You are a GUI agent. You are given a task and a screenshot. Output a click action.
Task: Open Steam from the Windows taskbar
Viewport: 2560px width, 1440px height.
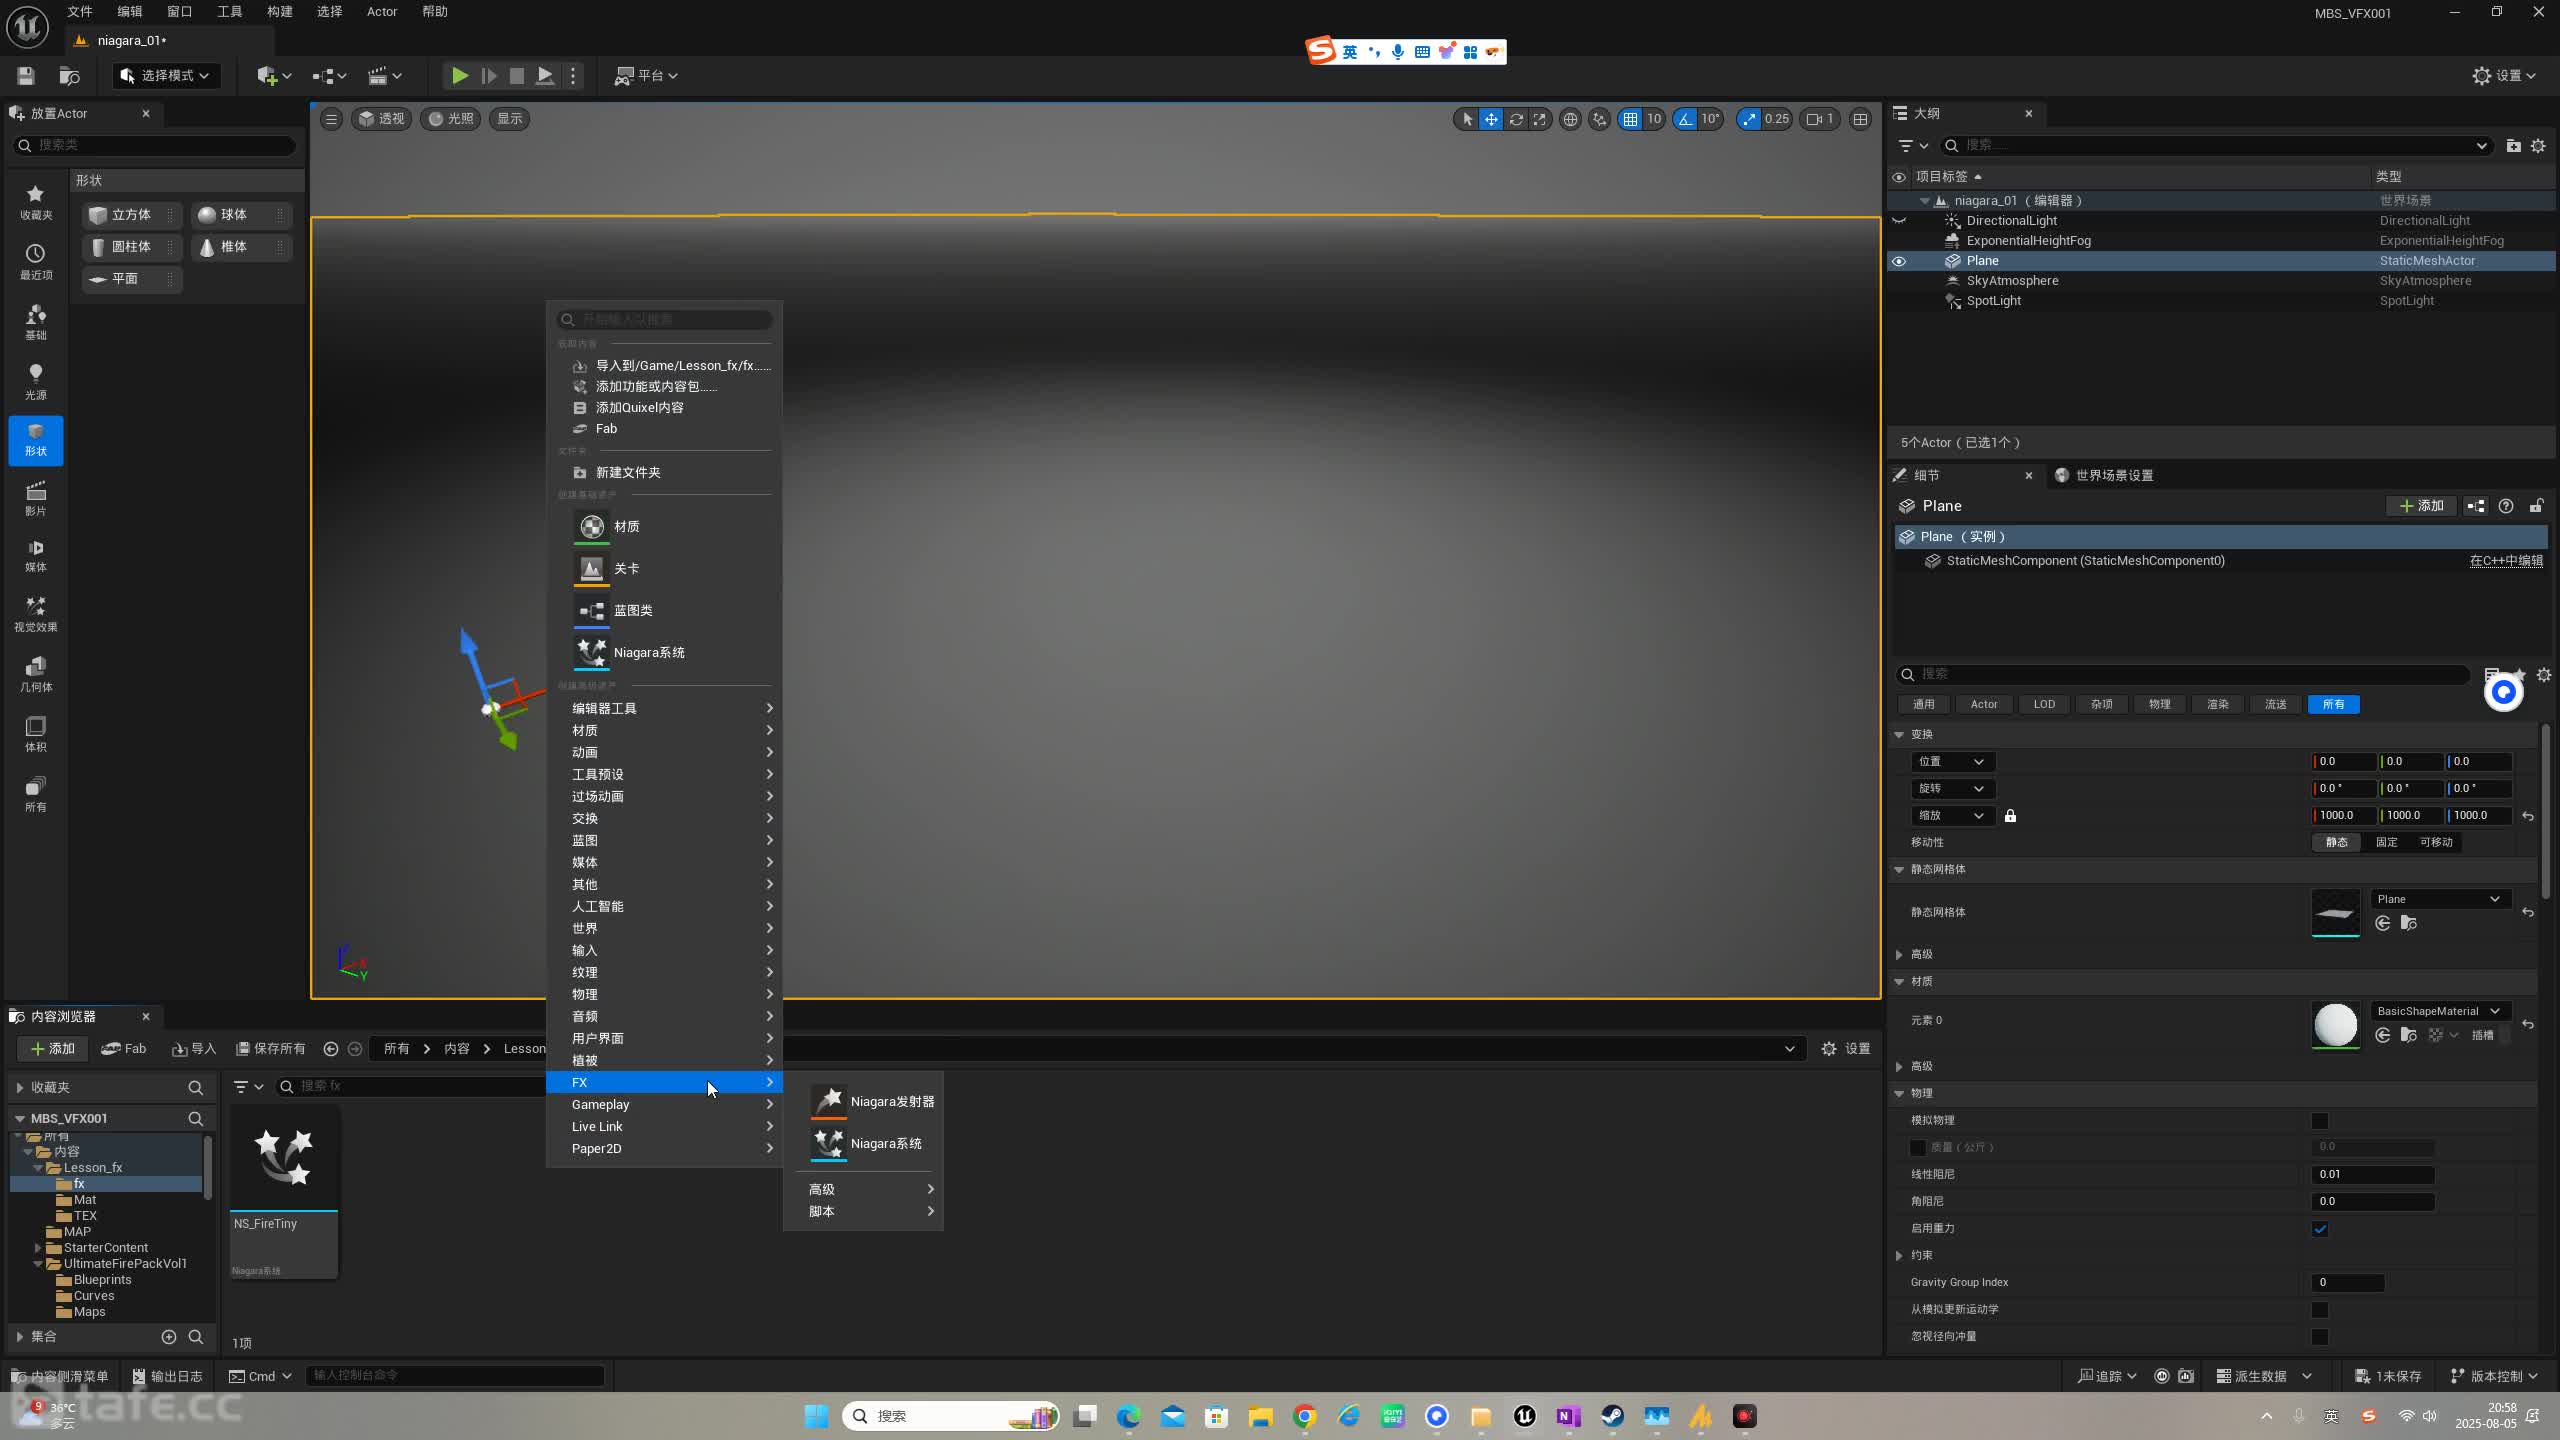[1613, 1416]
